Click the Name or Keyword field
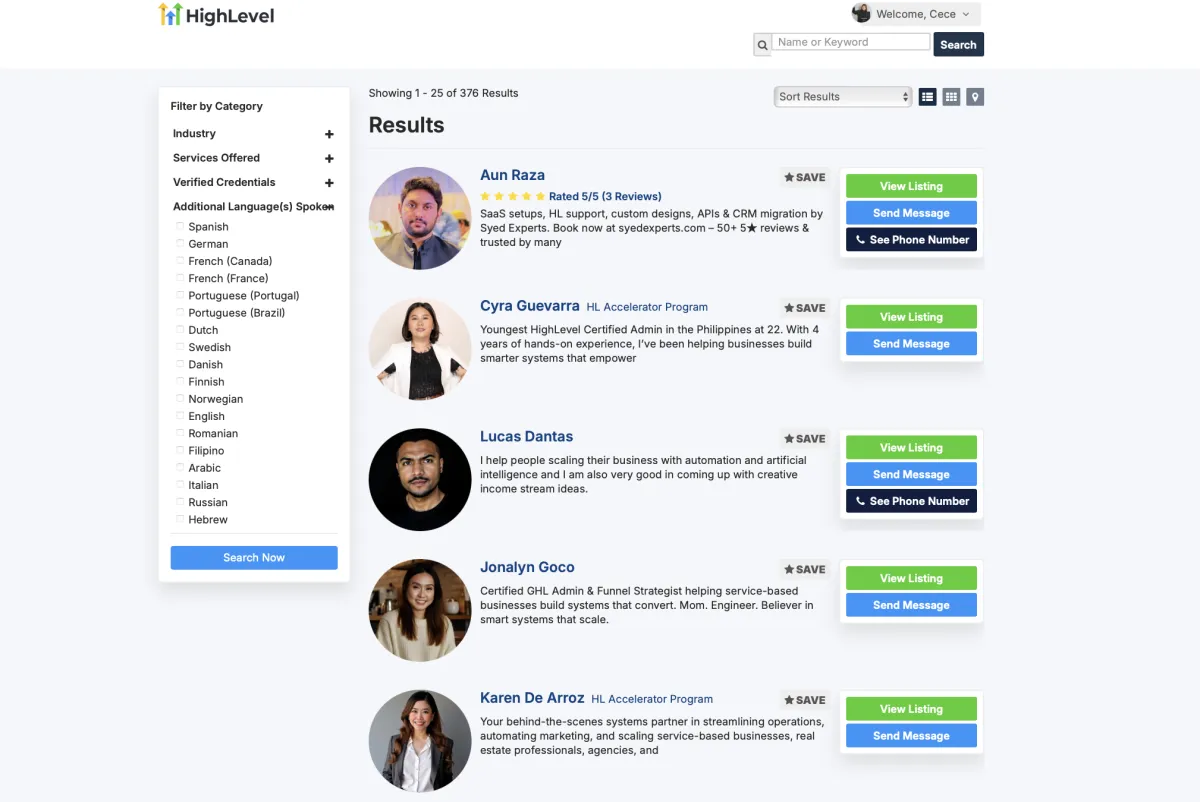 click(x=851, y=42)
